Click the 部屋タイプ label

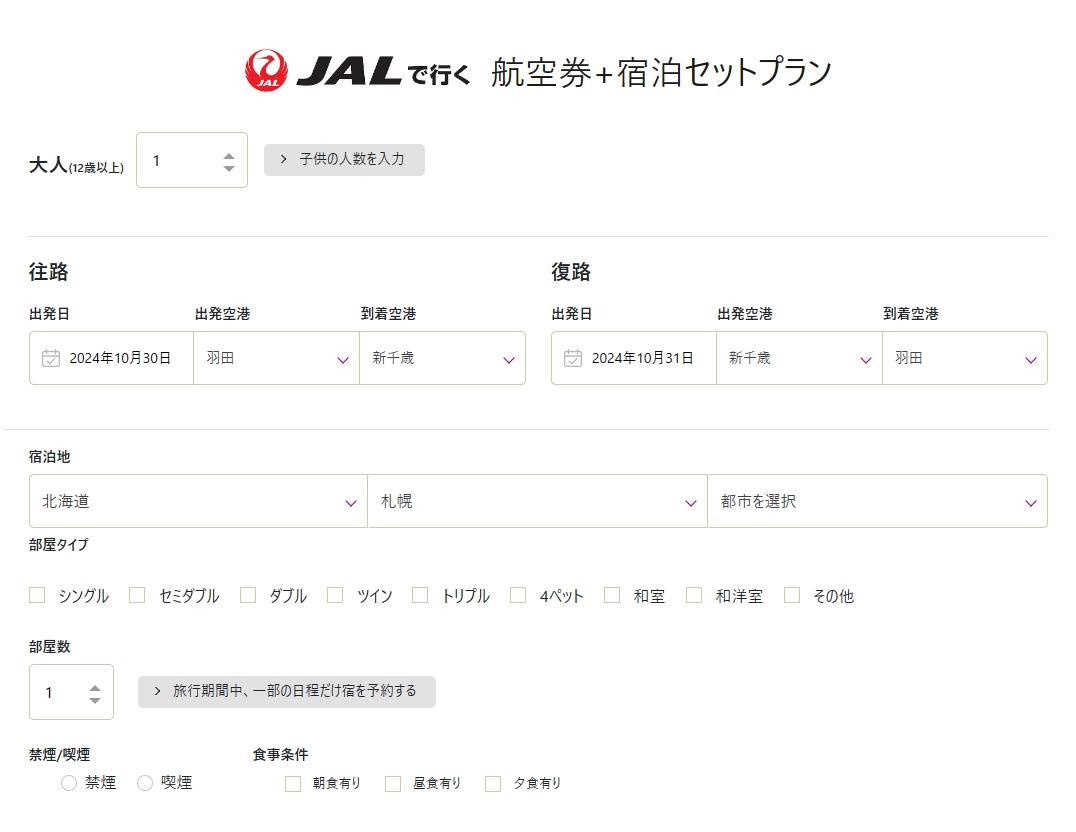(x=59, y=545)
